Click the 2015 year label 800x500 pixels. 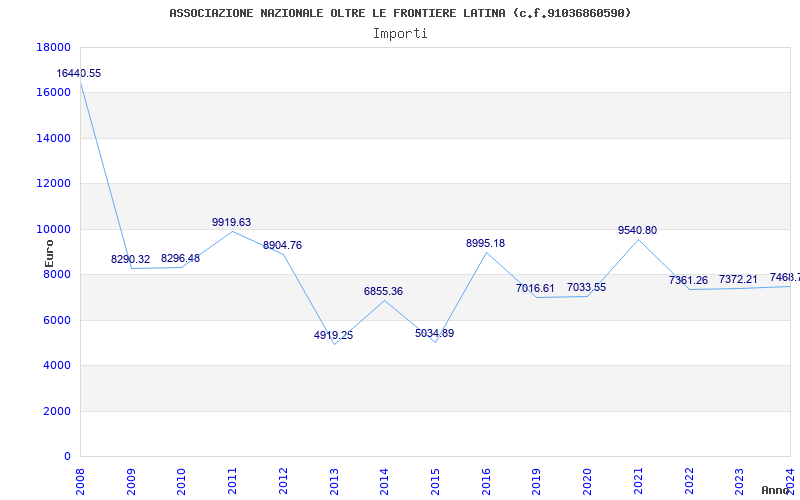tap(435, 482)
